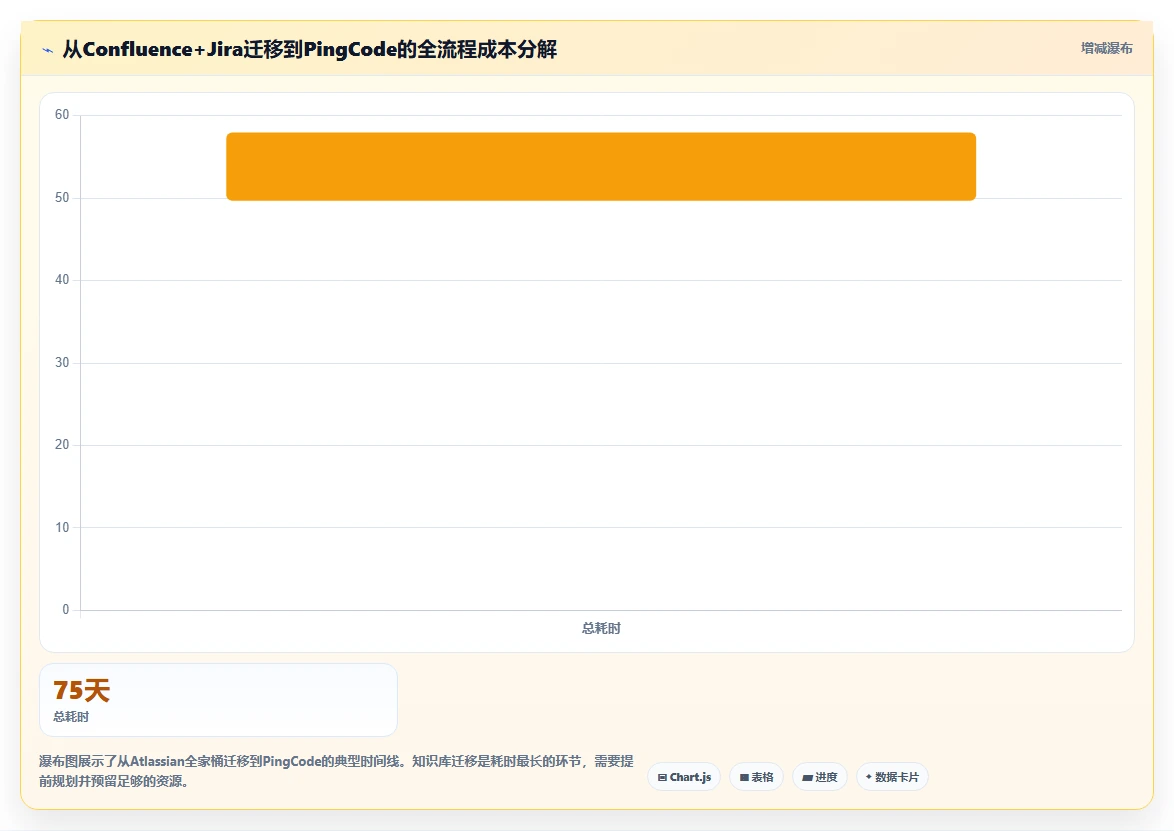This screenshot has width=1174, height=831.
Task: Click the y-axis tick label 50
Action: pyautogui.click(x=62, y=198)
